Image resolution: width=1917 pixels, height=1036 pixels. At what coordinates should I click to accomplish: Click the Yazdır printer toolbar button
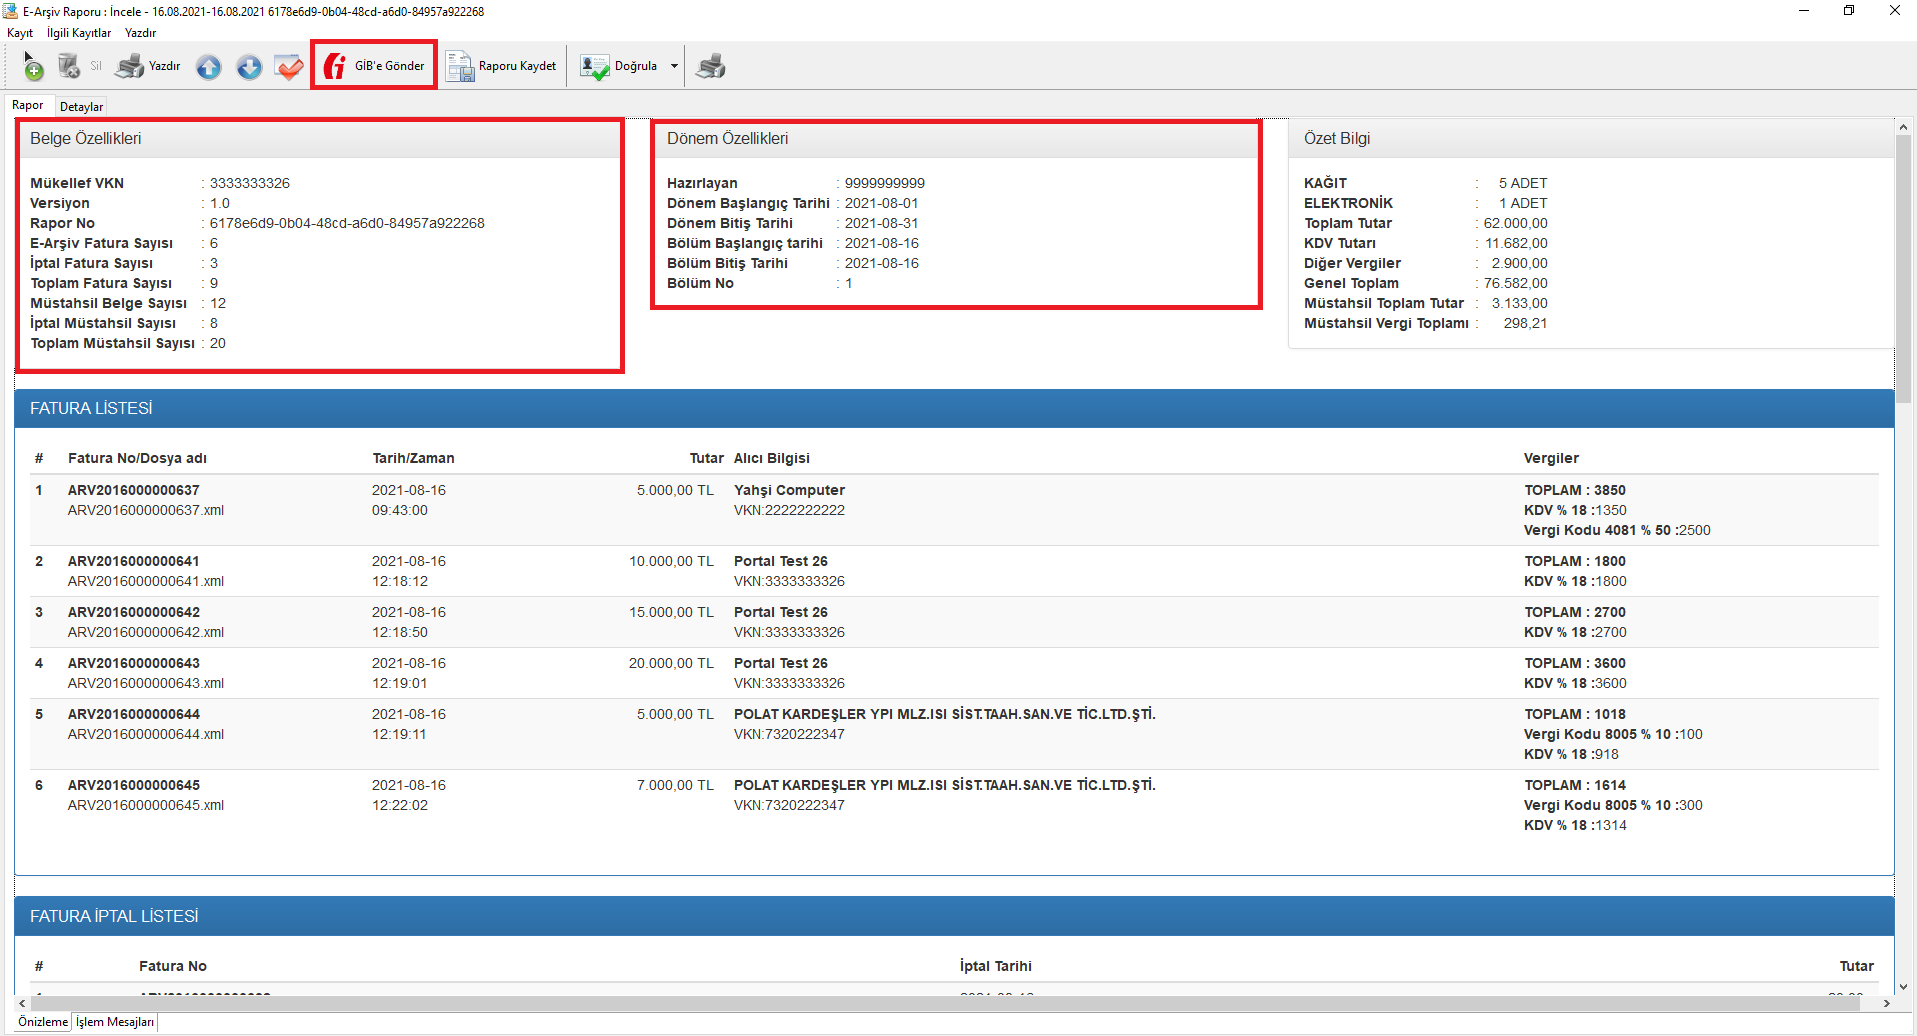coord(148,67)
